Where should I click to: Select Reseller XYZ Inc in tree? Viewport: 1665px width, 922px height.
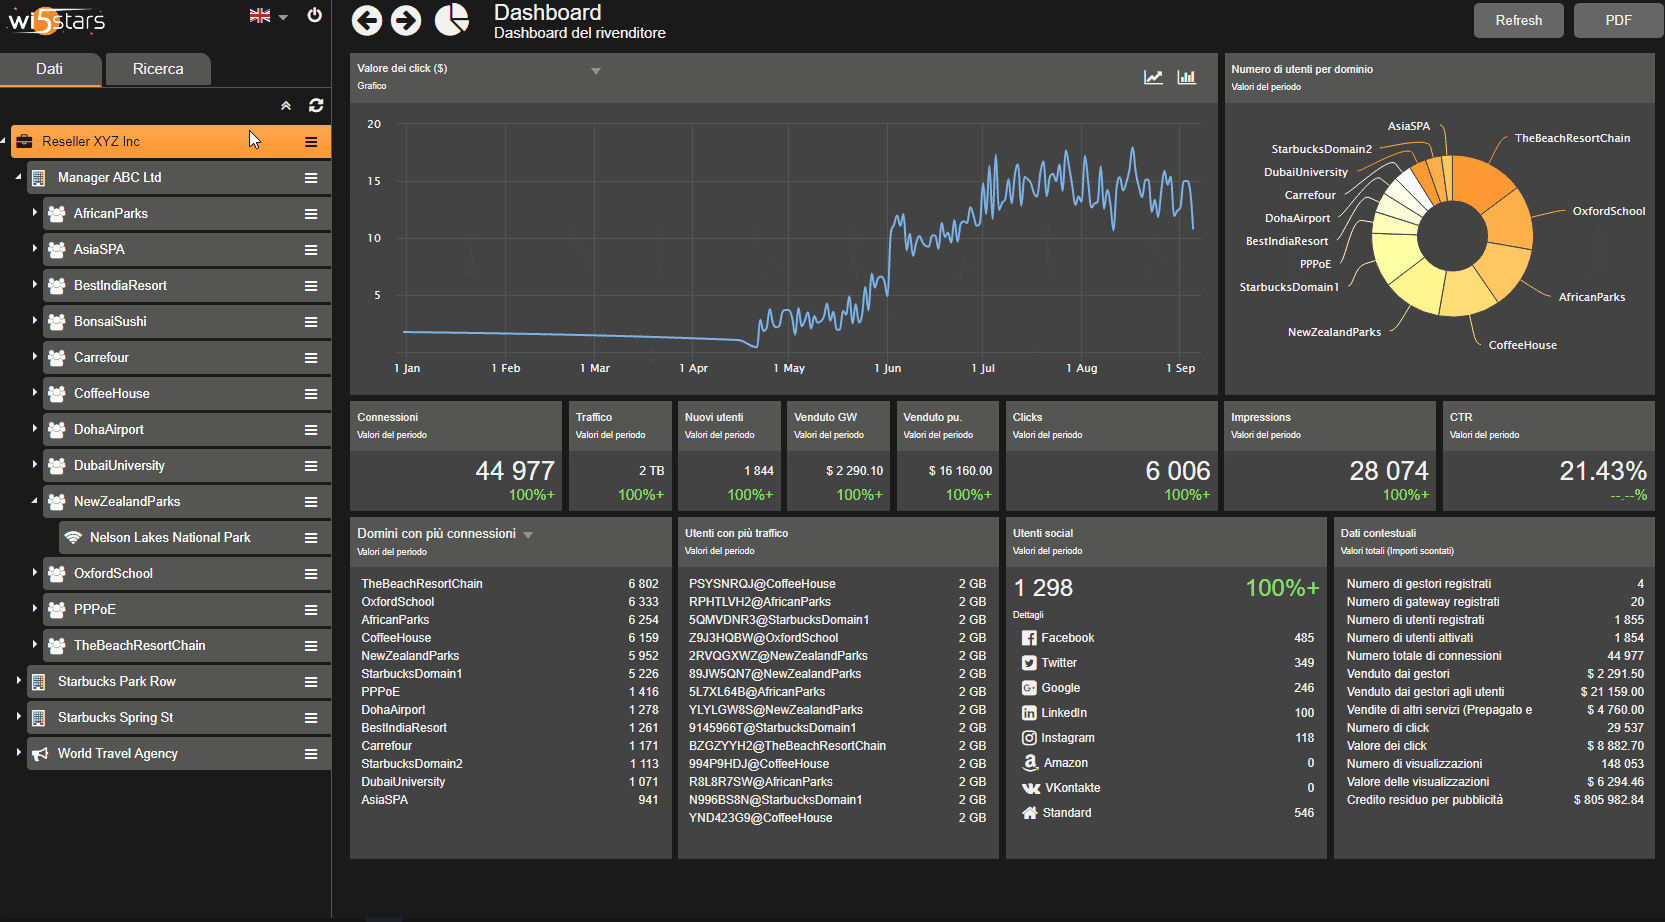(170, 142)
